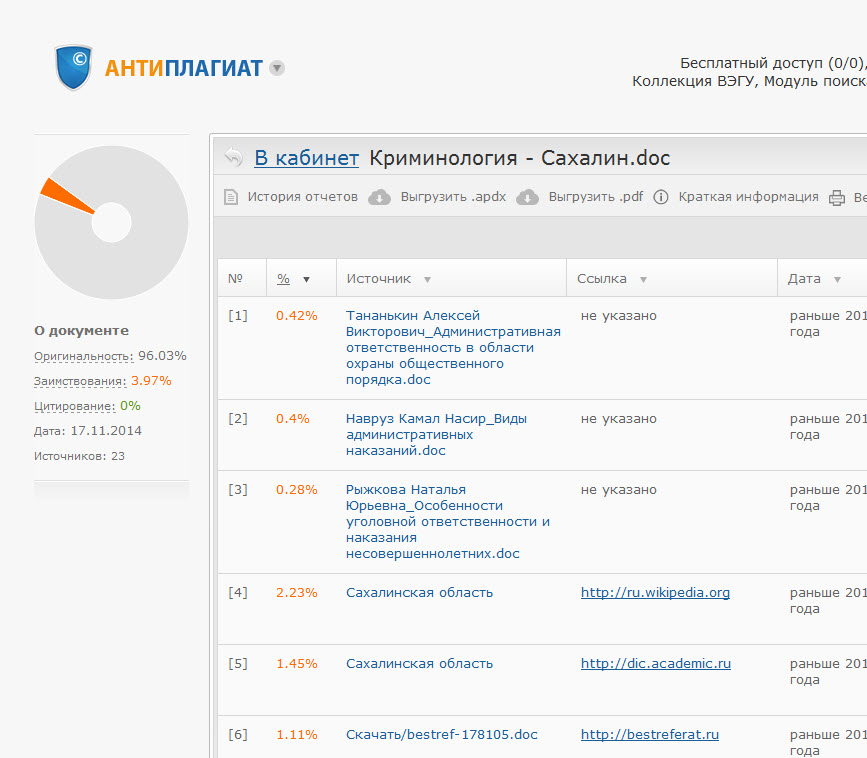Go to В кабинет link
The height and width of the screenshot is (758, 867).
[x=306, y=158]
